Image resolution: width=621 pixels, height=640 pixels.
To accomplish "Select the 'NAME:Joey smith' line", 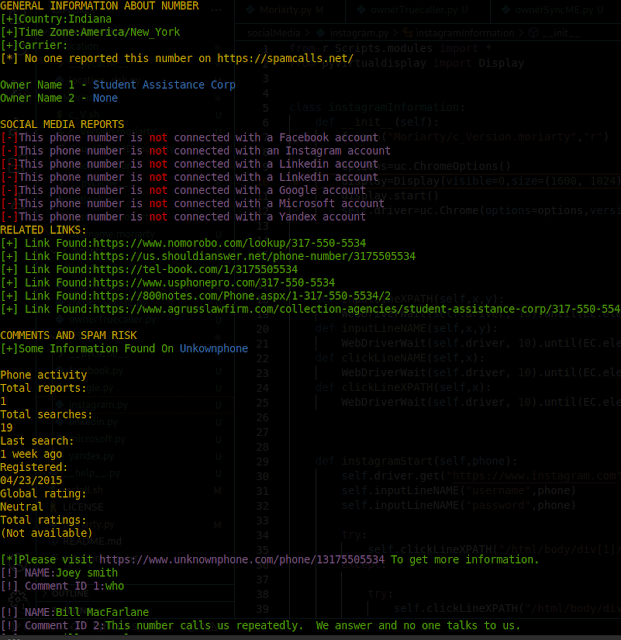I will pyautogui.click(x=59, y=573).
